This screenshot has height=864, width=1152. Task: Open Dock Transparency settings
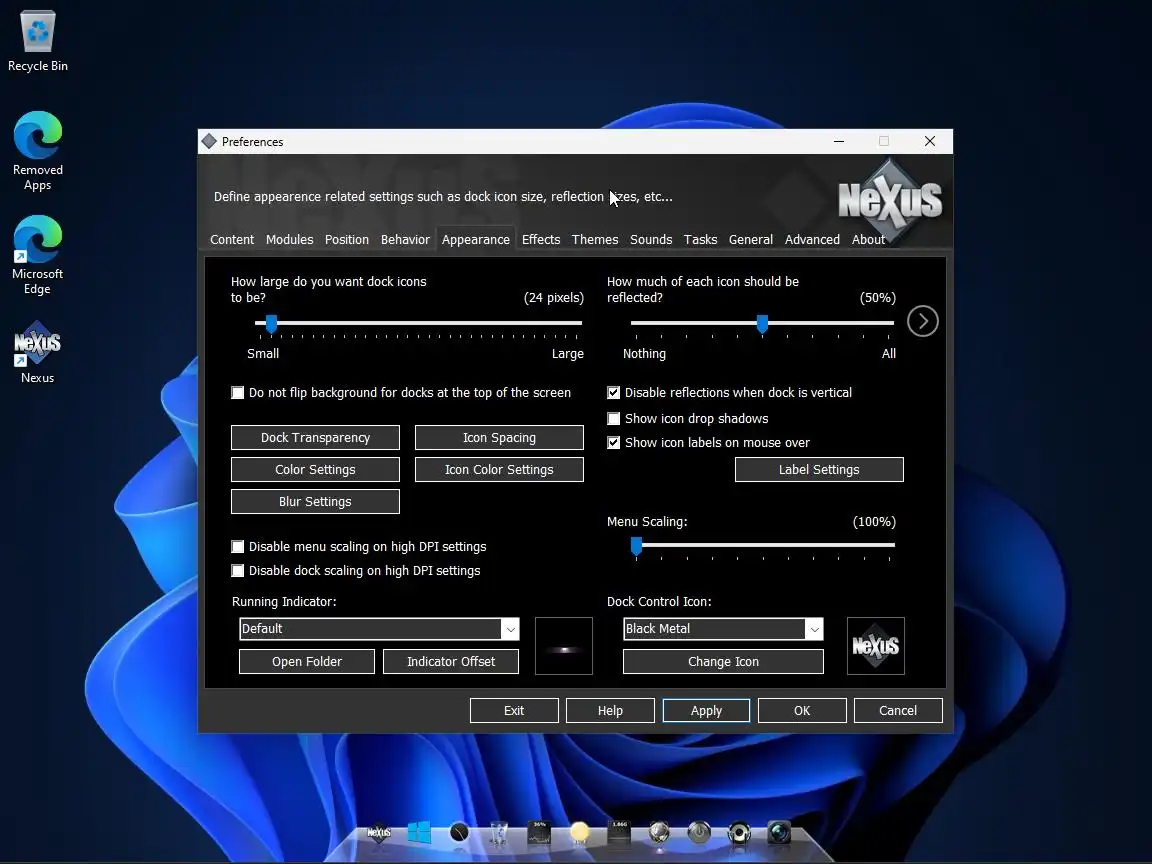[315, 437]
